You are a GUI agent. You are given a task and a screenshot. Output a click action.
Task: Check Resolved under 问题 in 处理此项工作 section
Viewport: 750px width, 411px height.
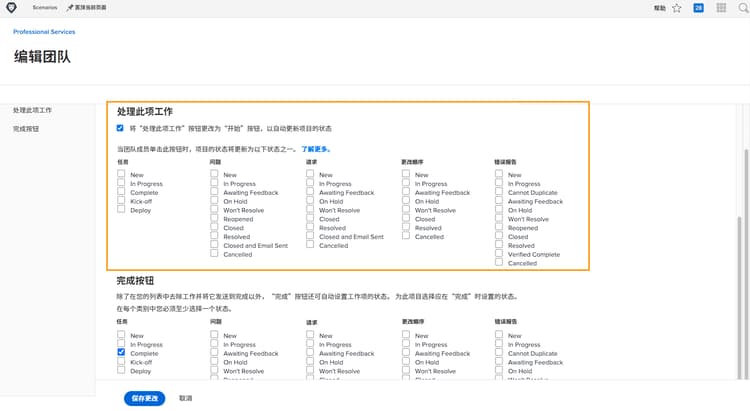click(214, 235)
